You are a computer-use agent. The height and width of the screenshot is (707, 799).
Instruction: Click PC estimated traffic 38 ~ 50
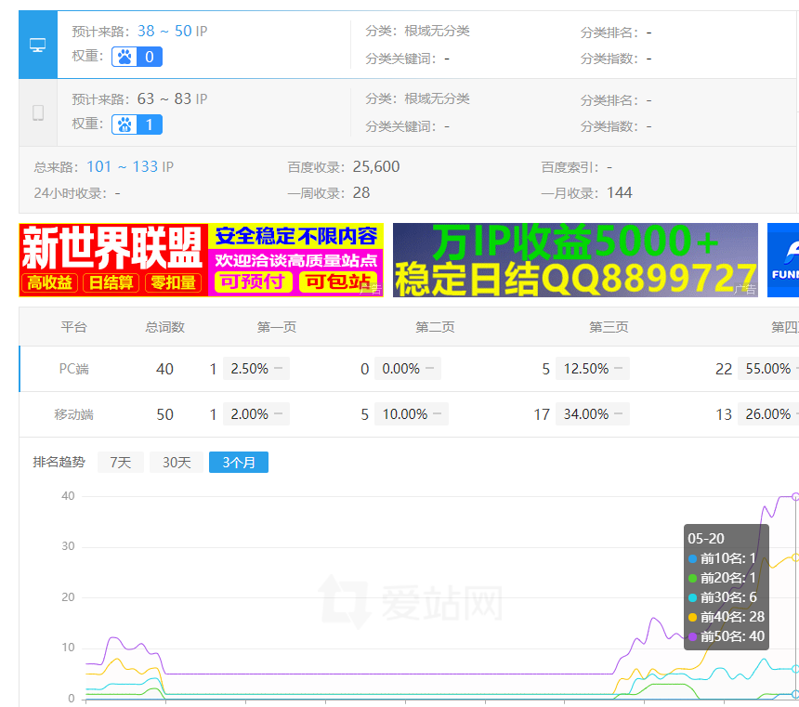tap(164, 31)
